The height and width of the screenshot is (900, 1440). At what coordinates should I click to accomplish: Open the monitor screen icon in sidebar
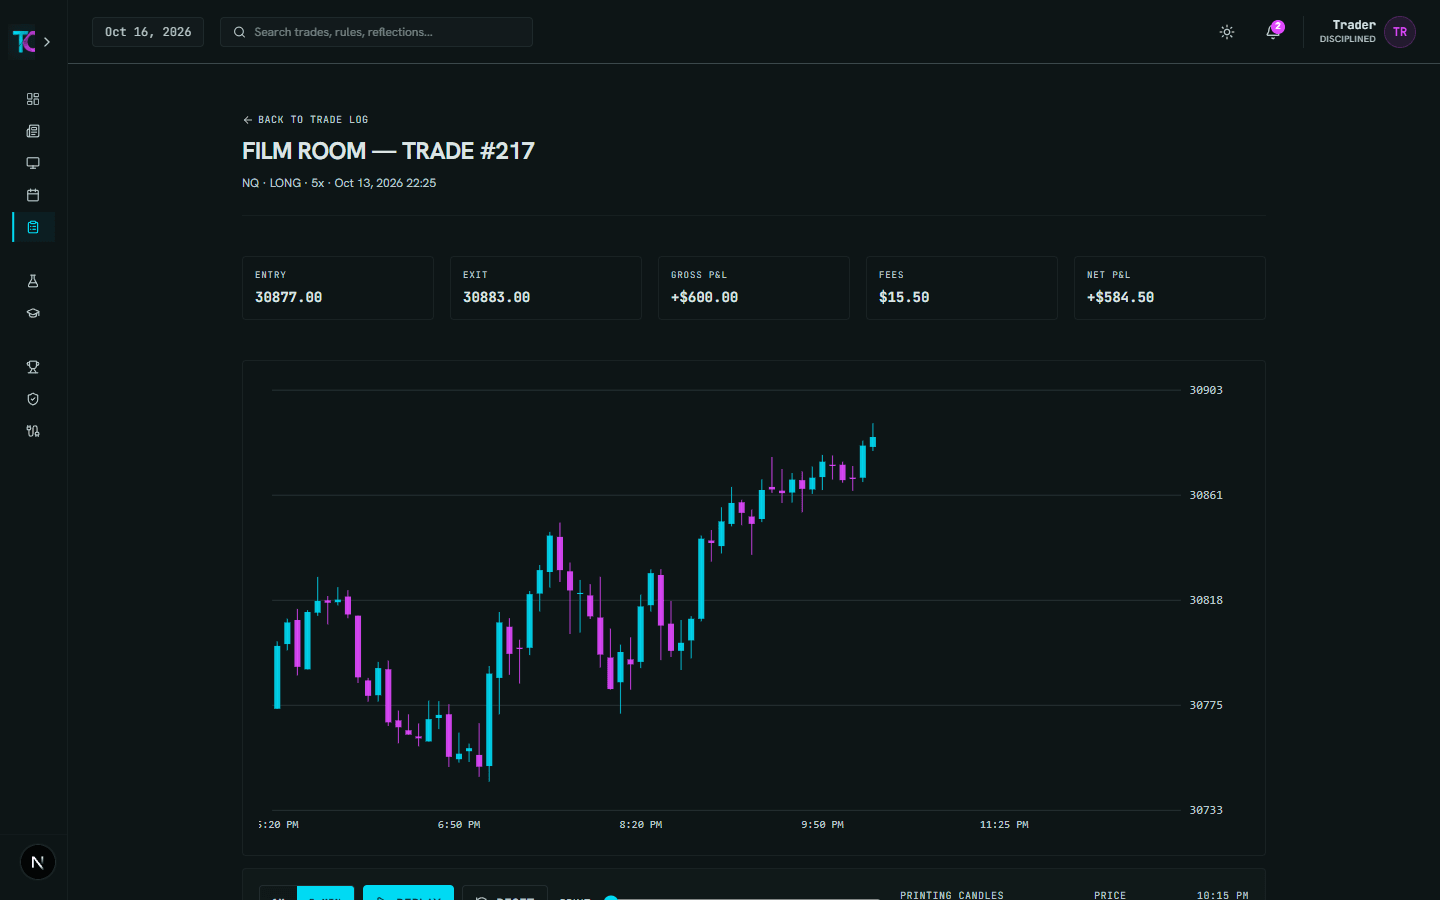(33, 163)
